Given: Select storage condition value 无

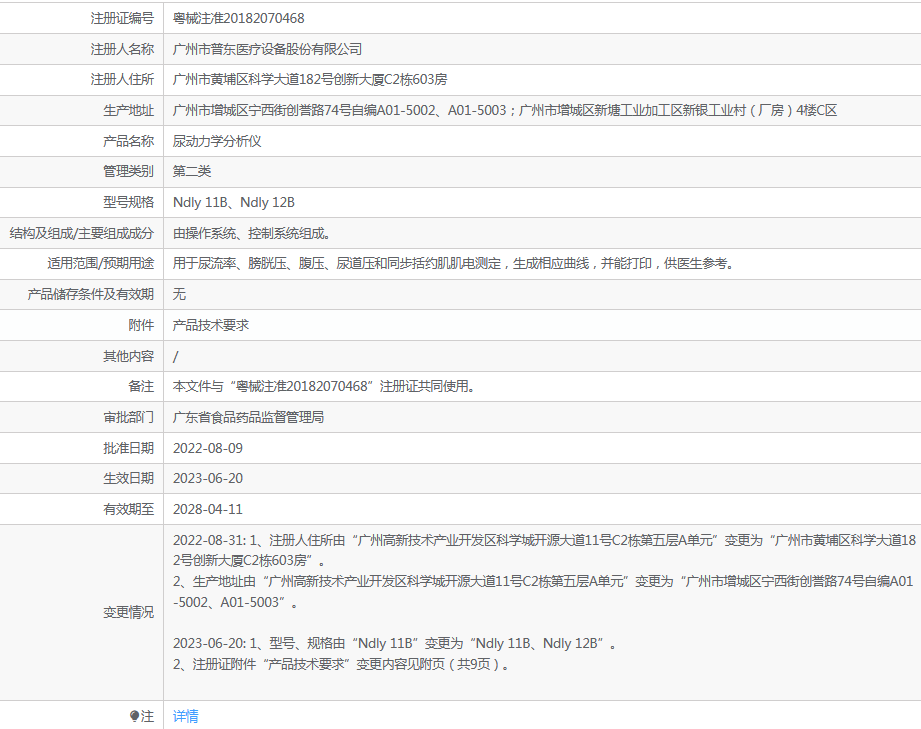Looking at the screenshot, I should click(x=179, y=294).
